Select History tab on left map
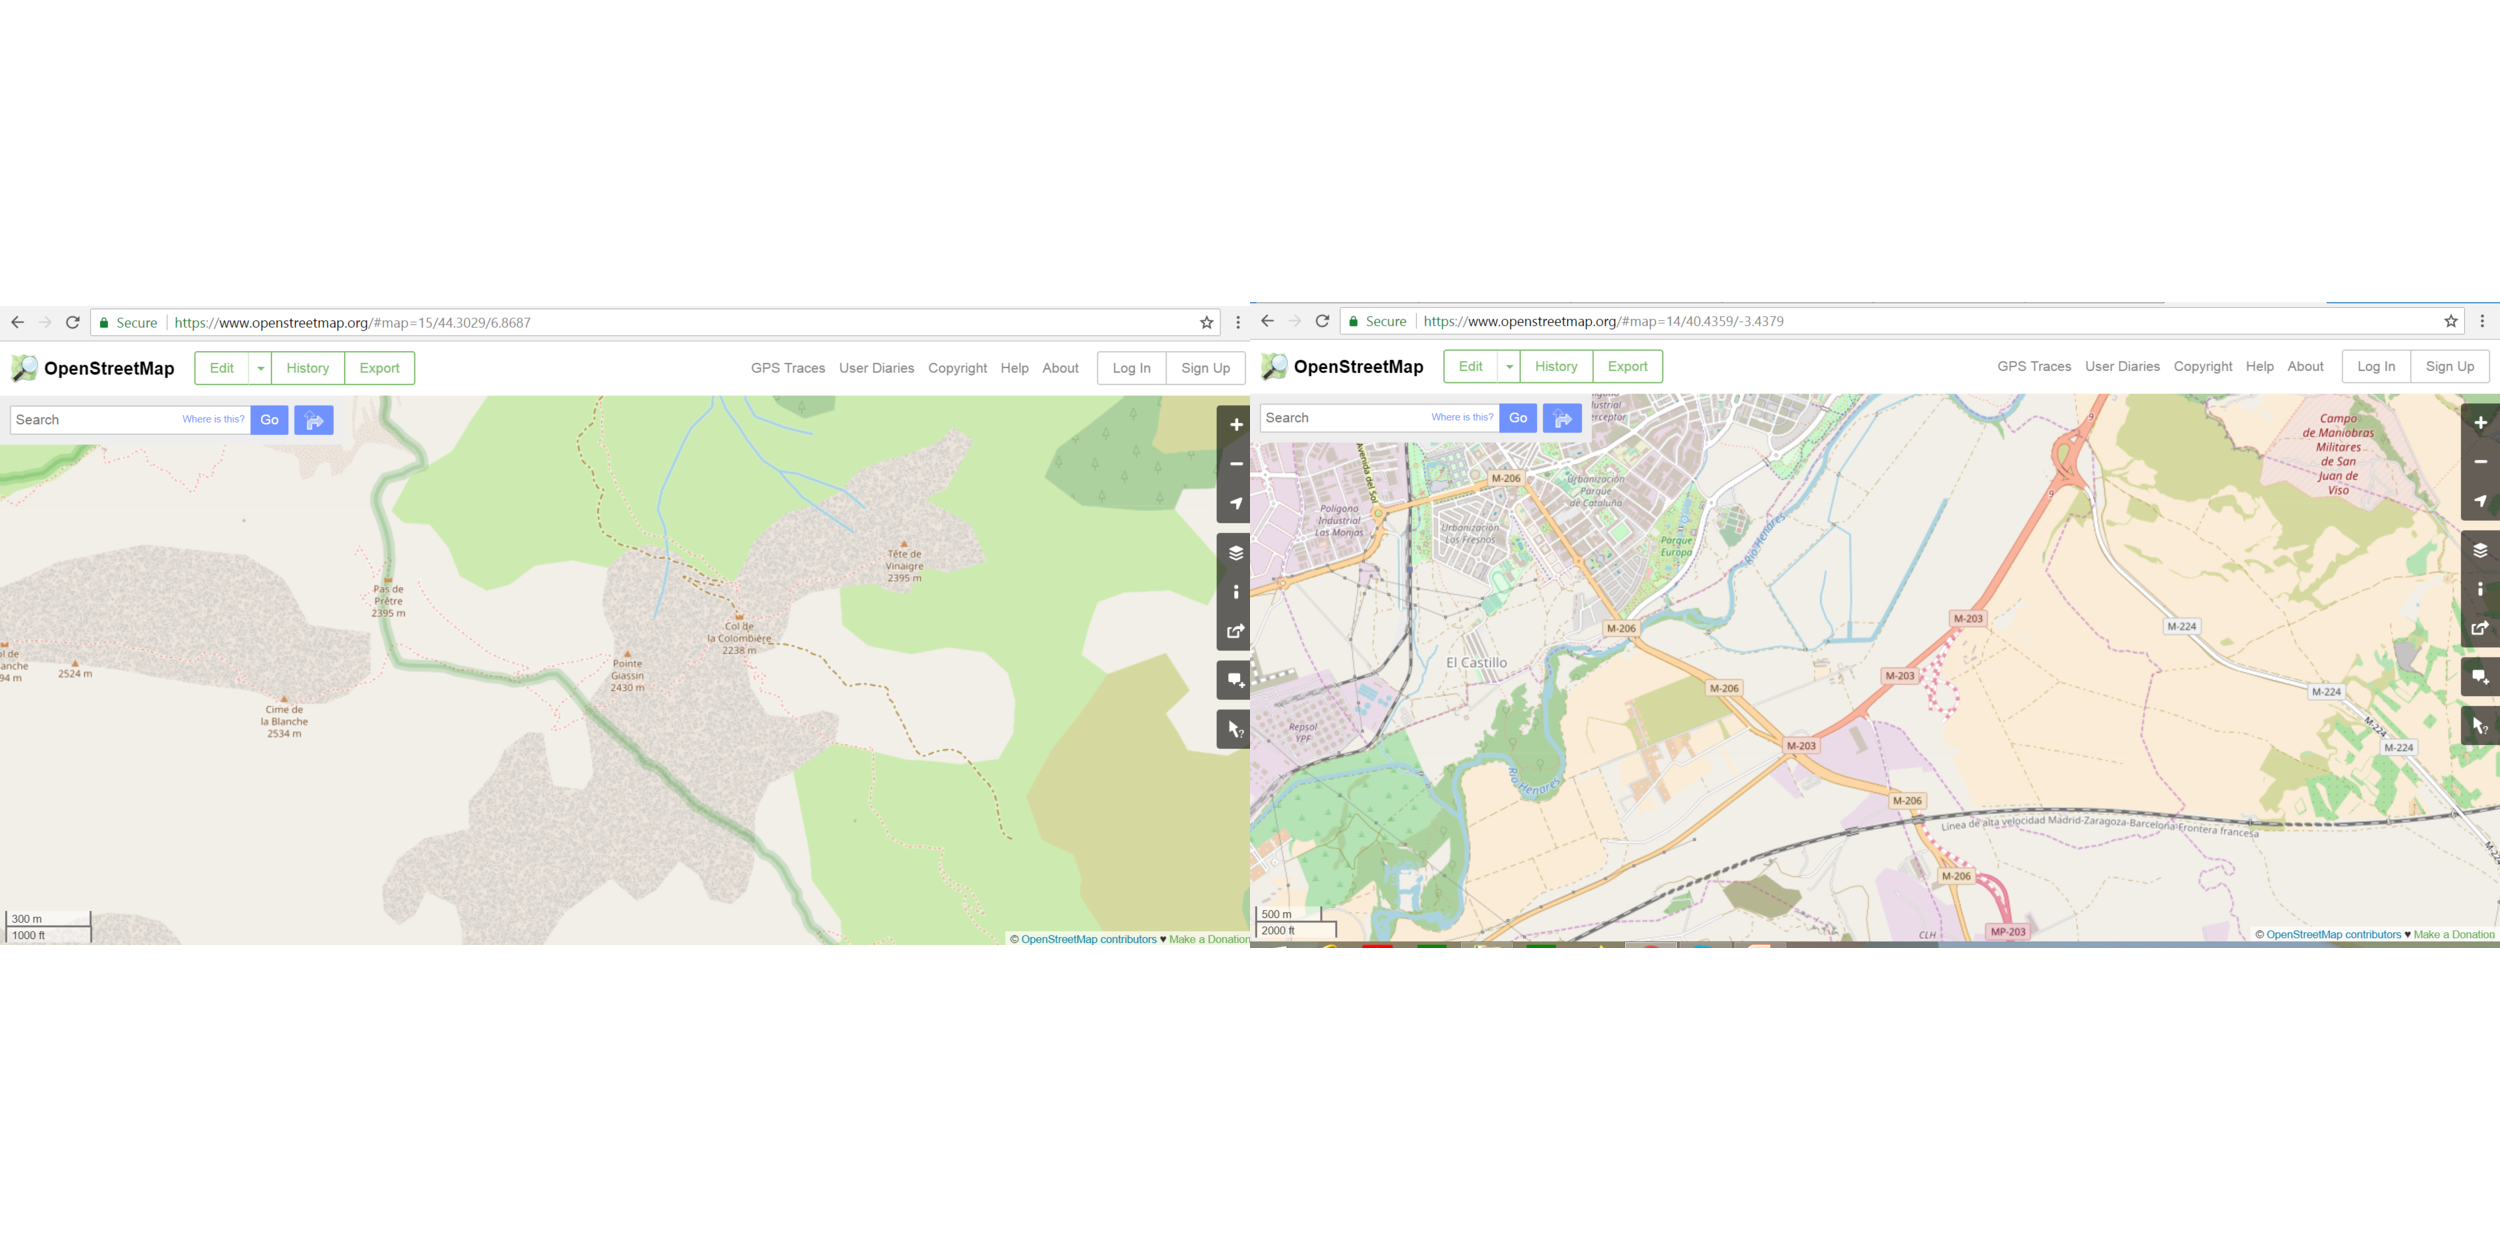2500x1250 pixels. (x=306, y=367)
